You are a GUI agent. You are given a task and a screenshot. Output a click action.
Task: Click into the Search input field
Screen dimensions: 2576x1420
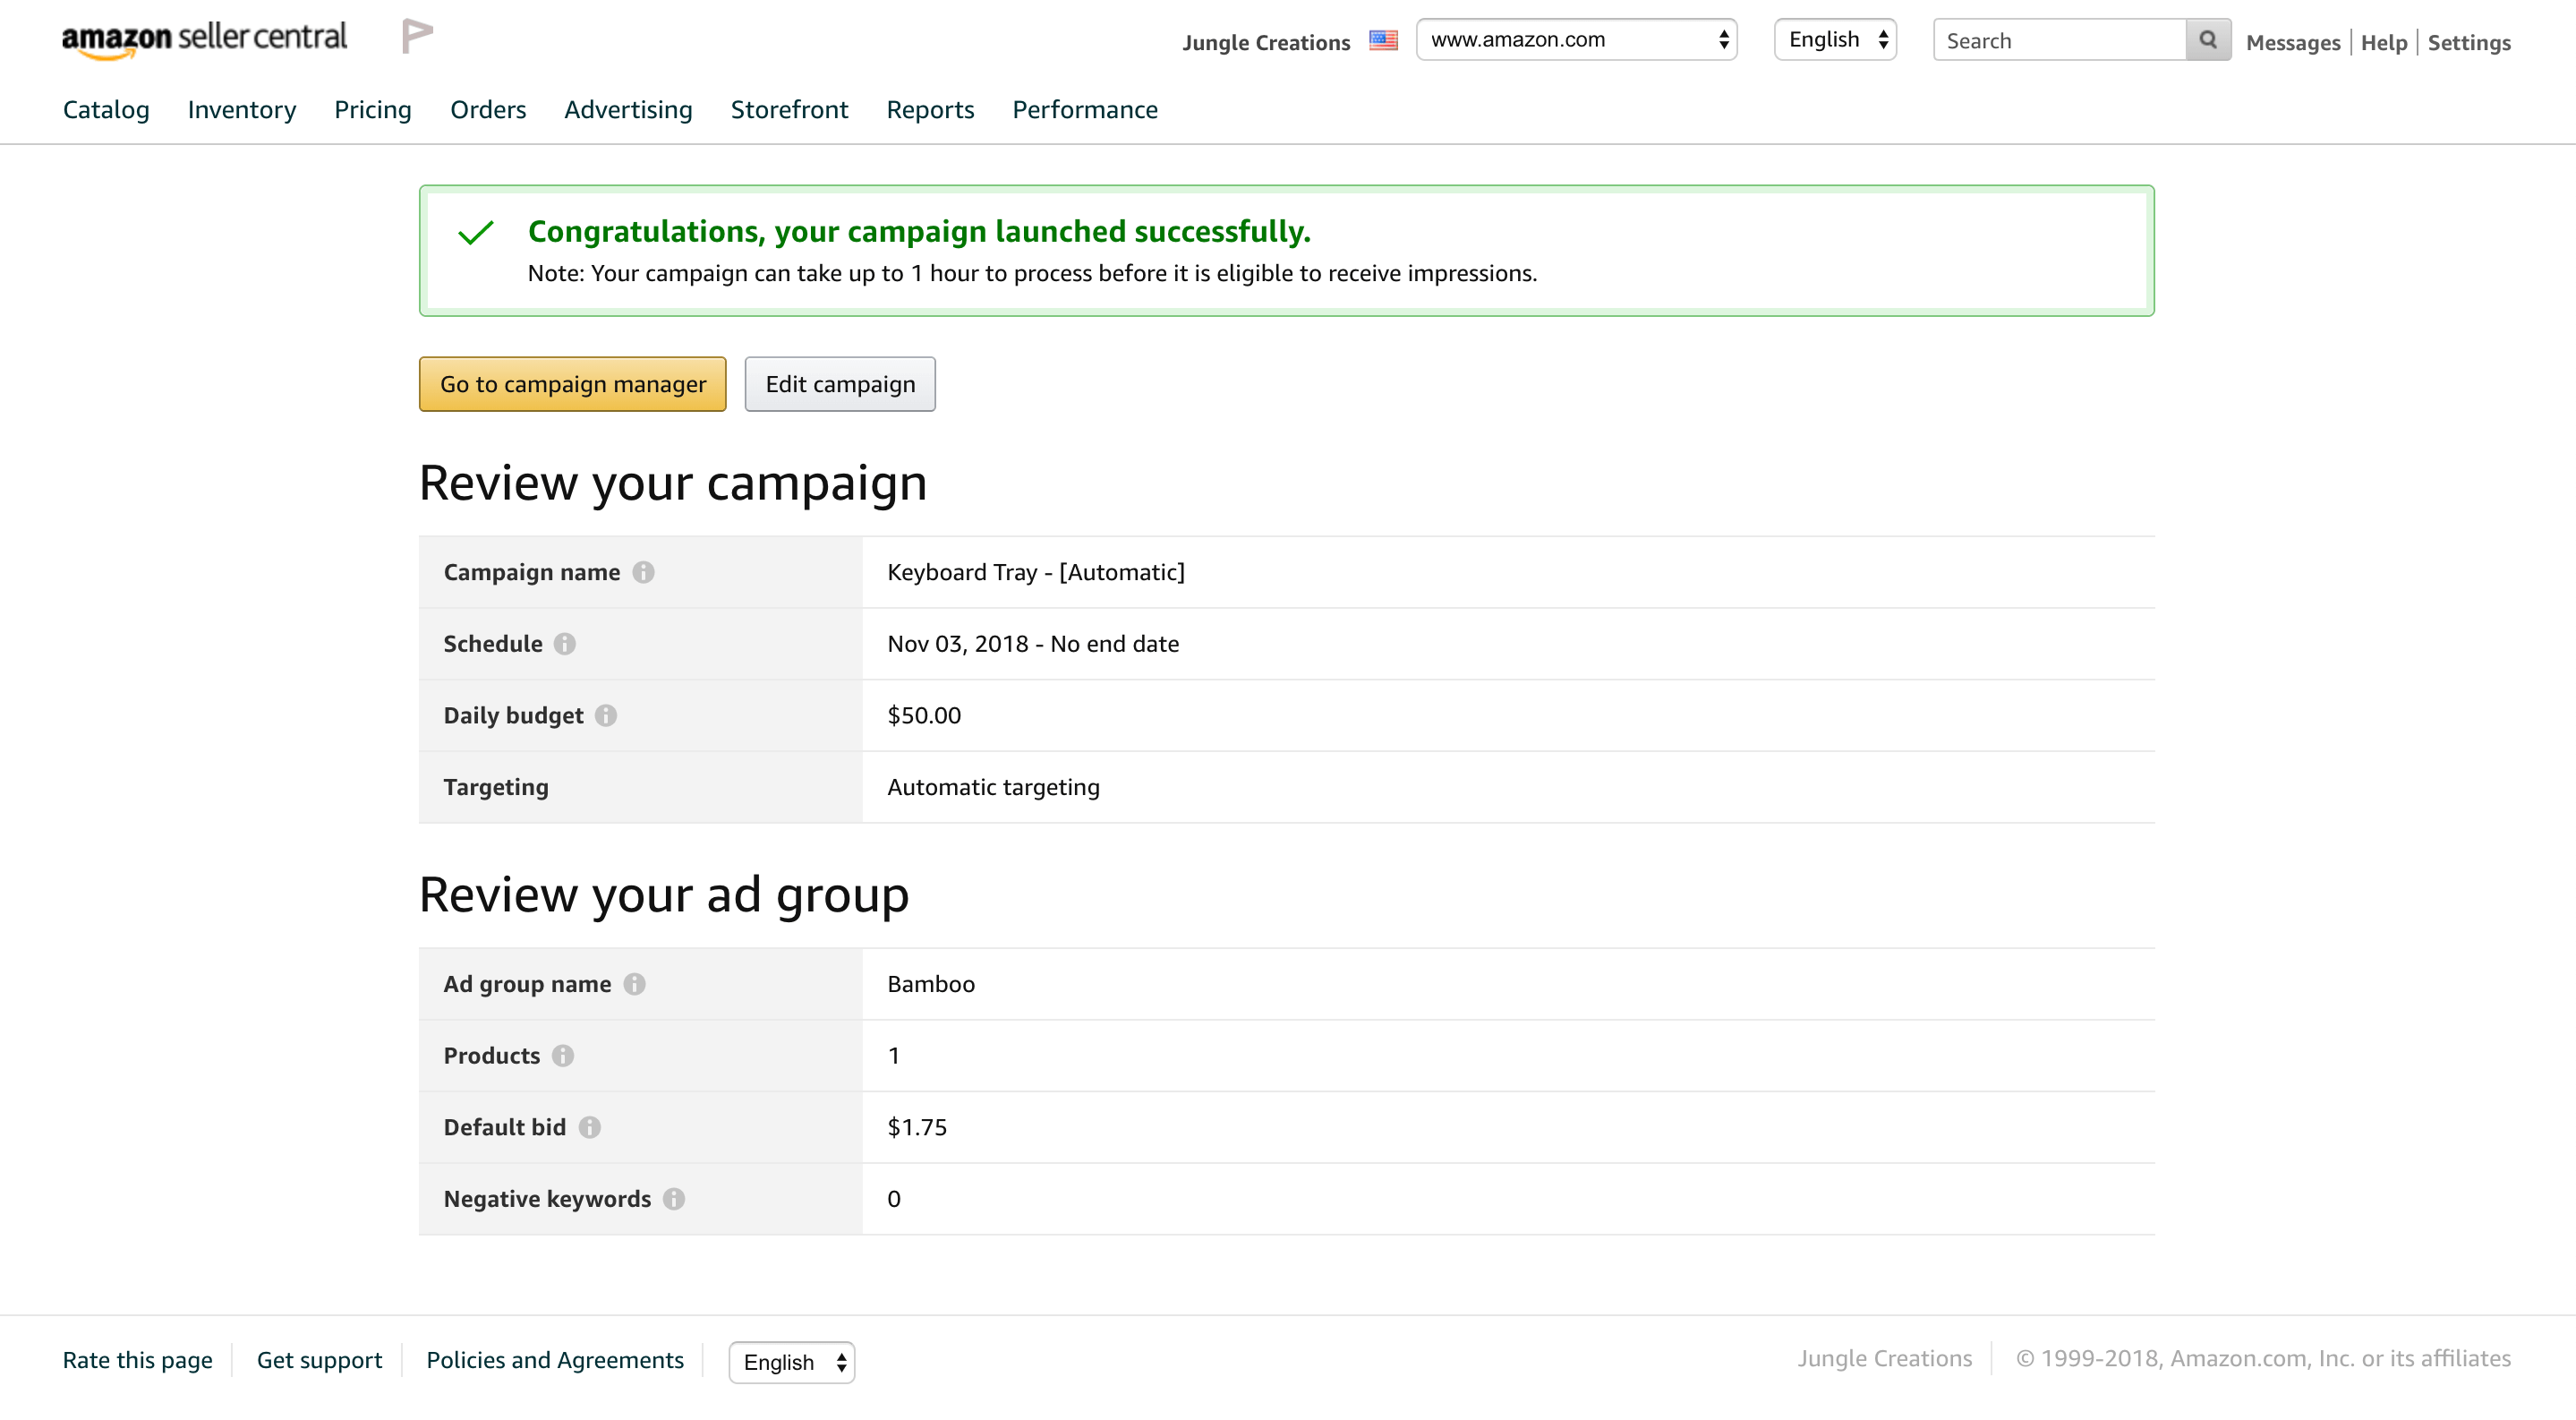(2058, 40)
